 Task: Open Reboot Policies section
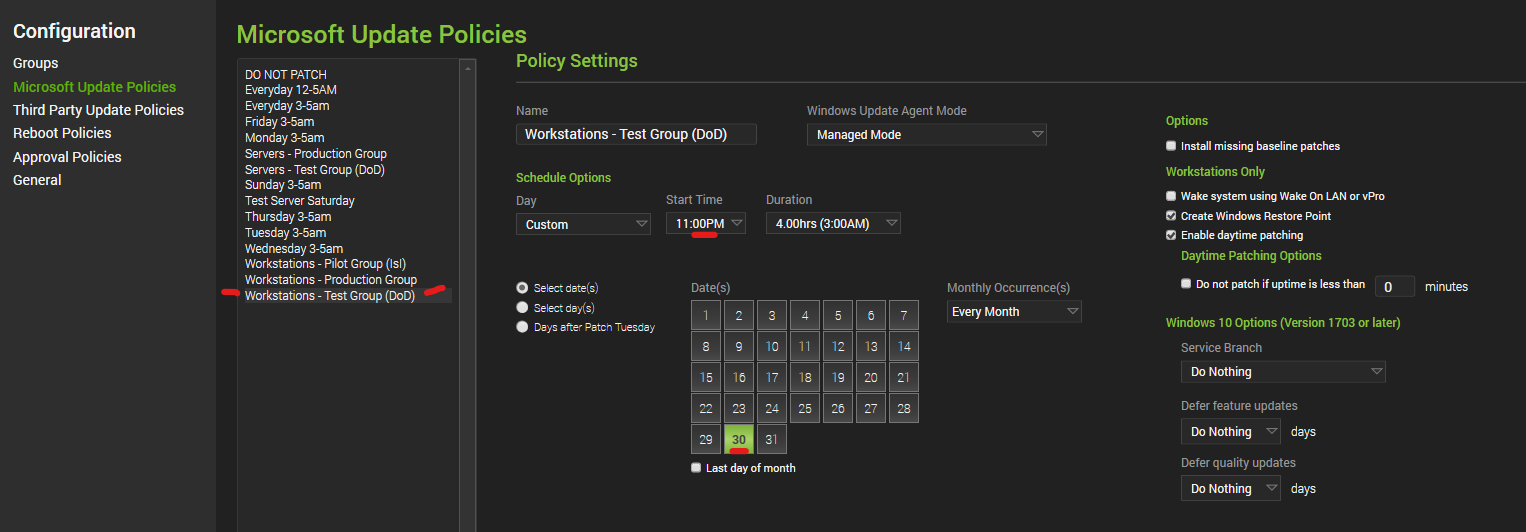point(62,133)
